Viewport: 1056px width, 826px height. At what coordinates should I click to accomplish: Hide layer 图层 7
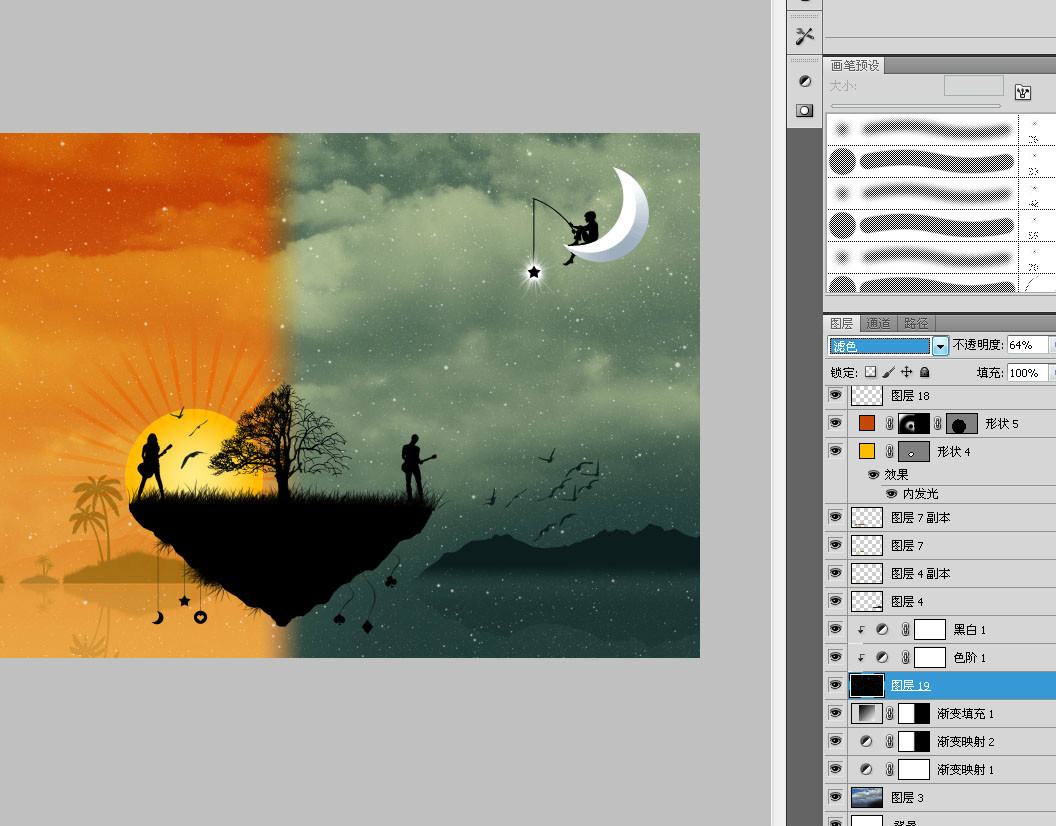pos(835,544)
